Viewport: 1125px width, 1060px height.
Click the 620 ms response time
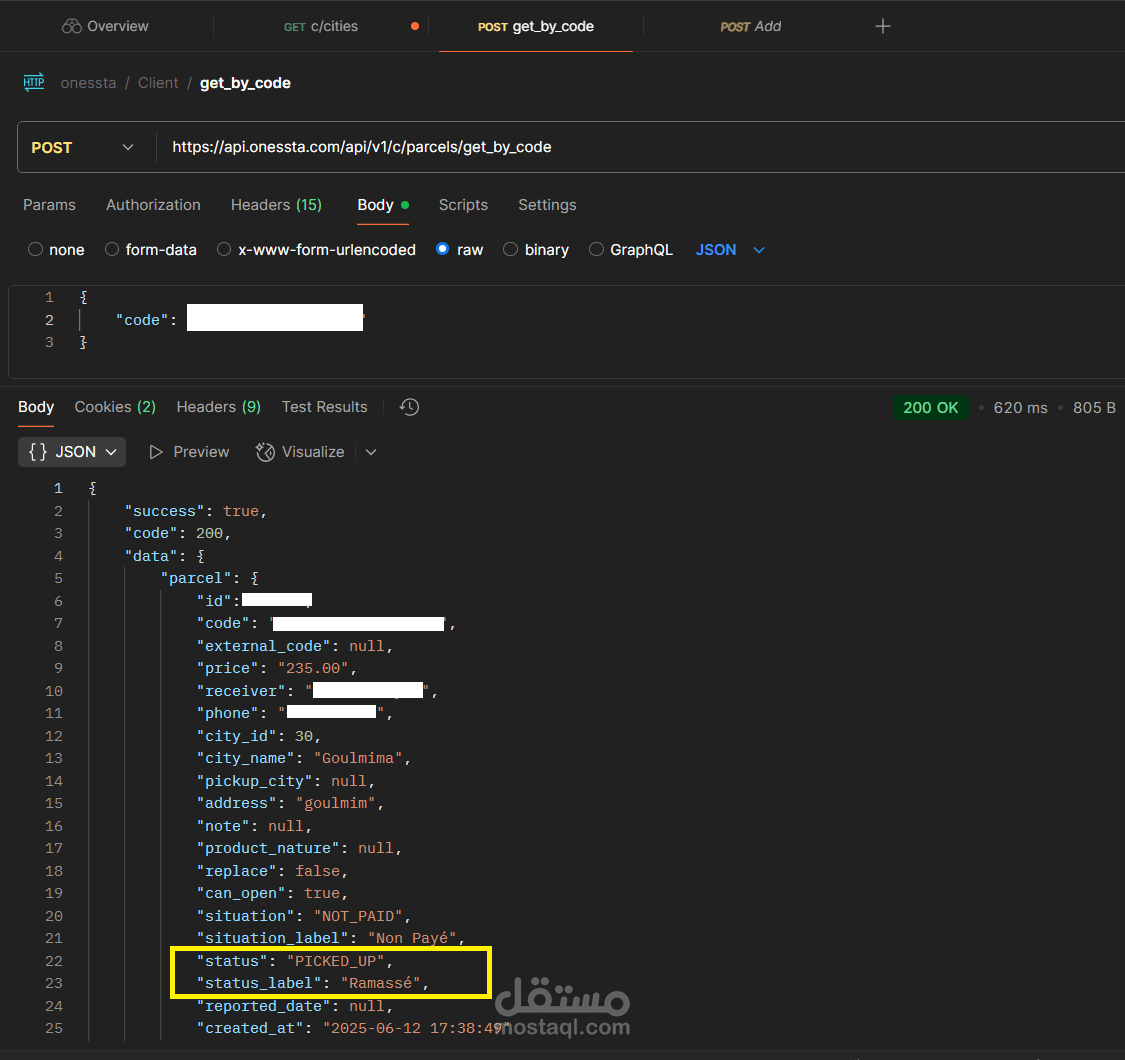[x=1020, y=408]
